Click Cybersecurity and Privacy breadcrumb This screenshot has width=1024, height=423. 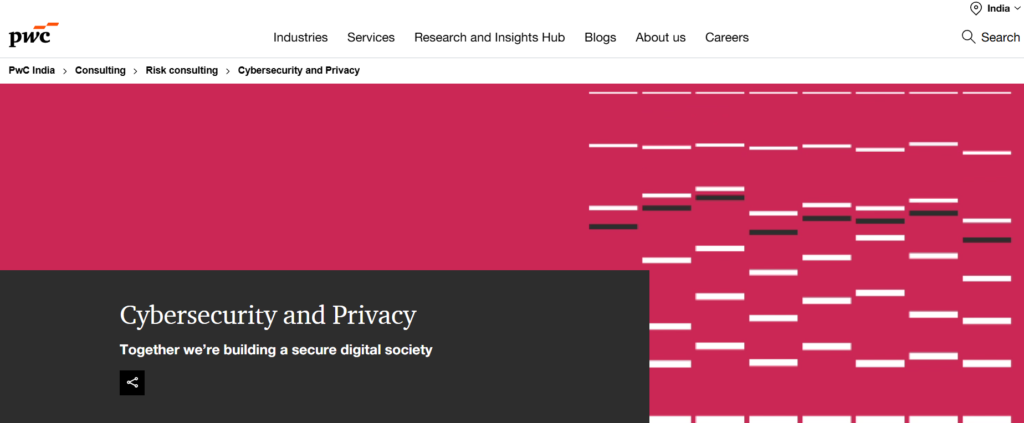coord(298,70)
